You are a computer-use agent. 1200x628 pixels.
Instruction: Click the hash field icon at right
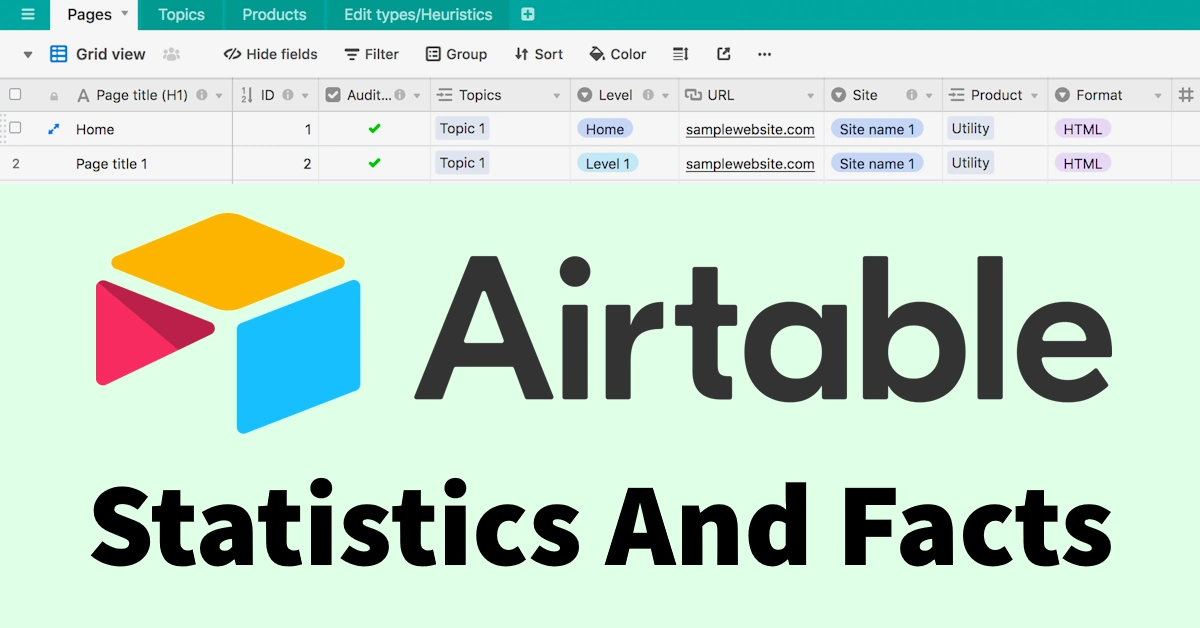[1186, 95]
